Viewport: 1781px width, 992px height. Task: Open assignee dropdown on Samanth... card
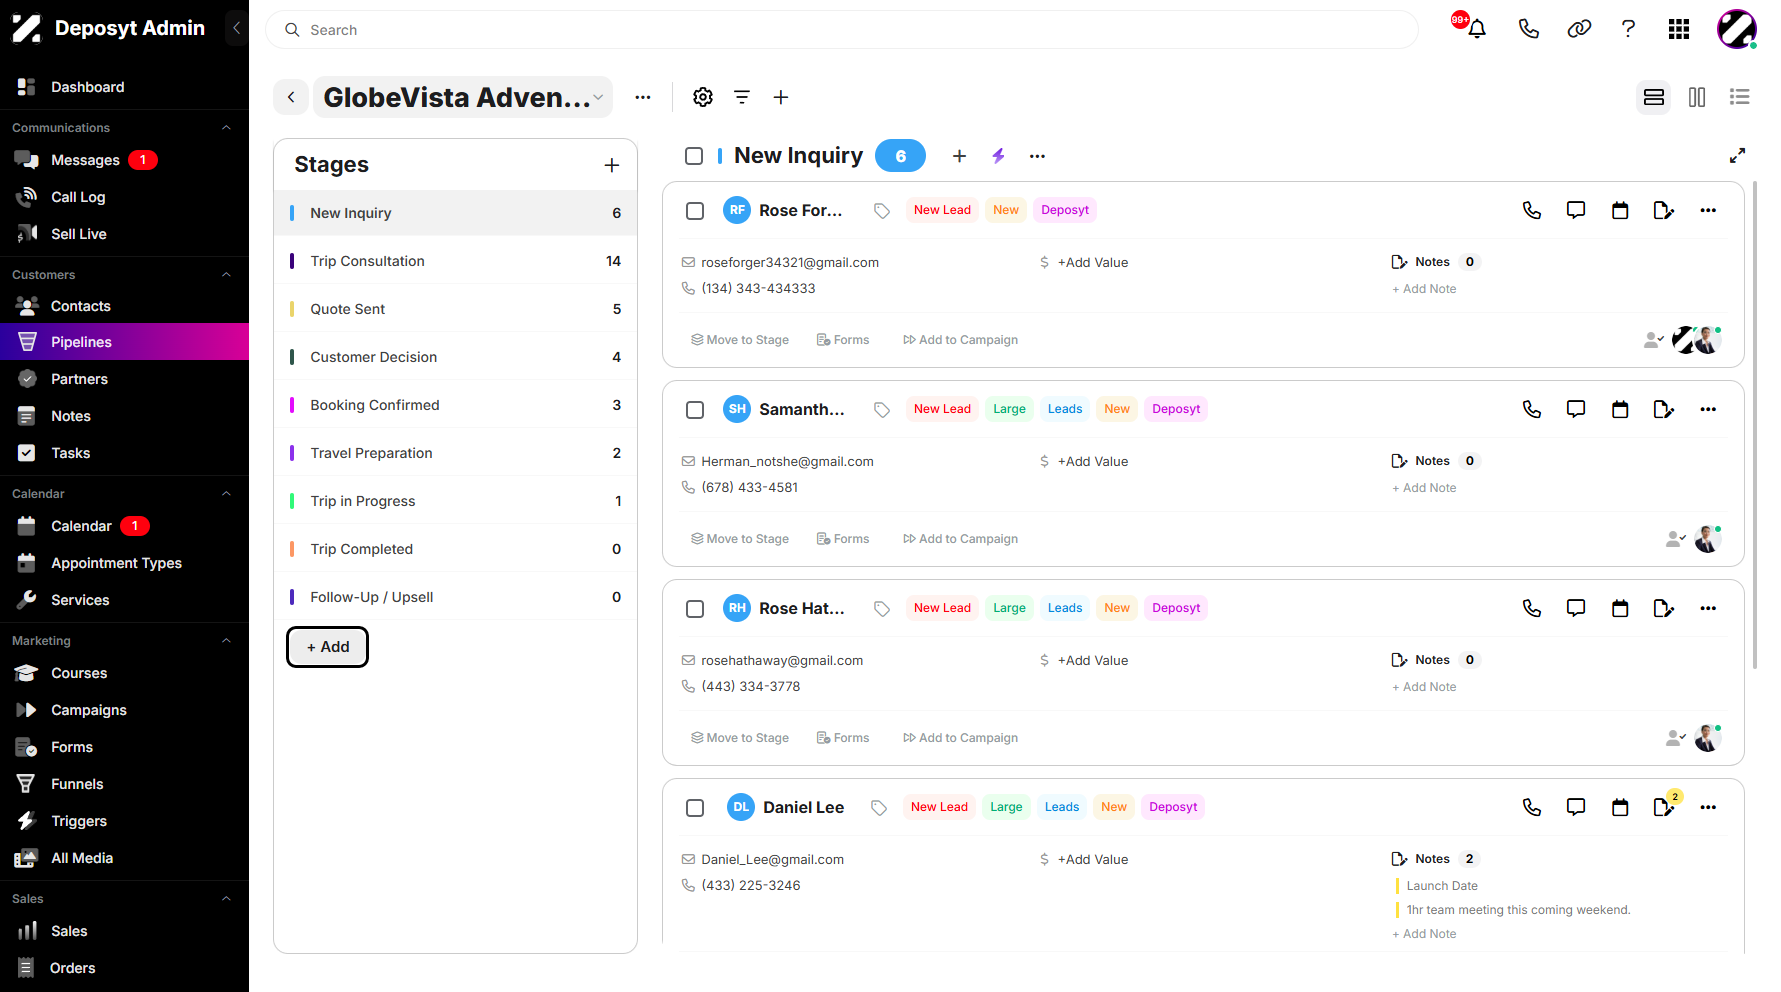[x=1676, y=539]
